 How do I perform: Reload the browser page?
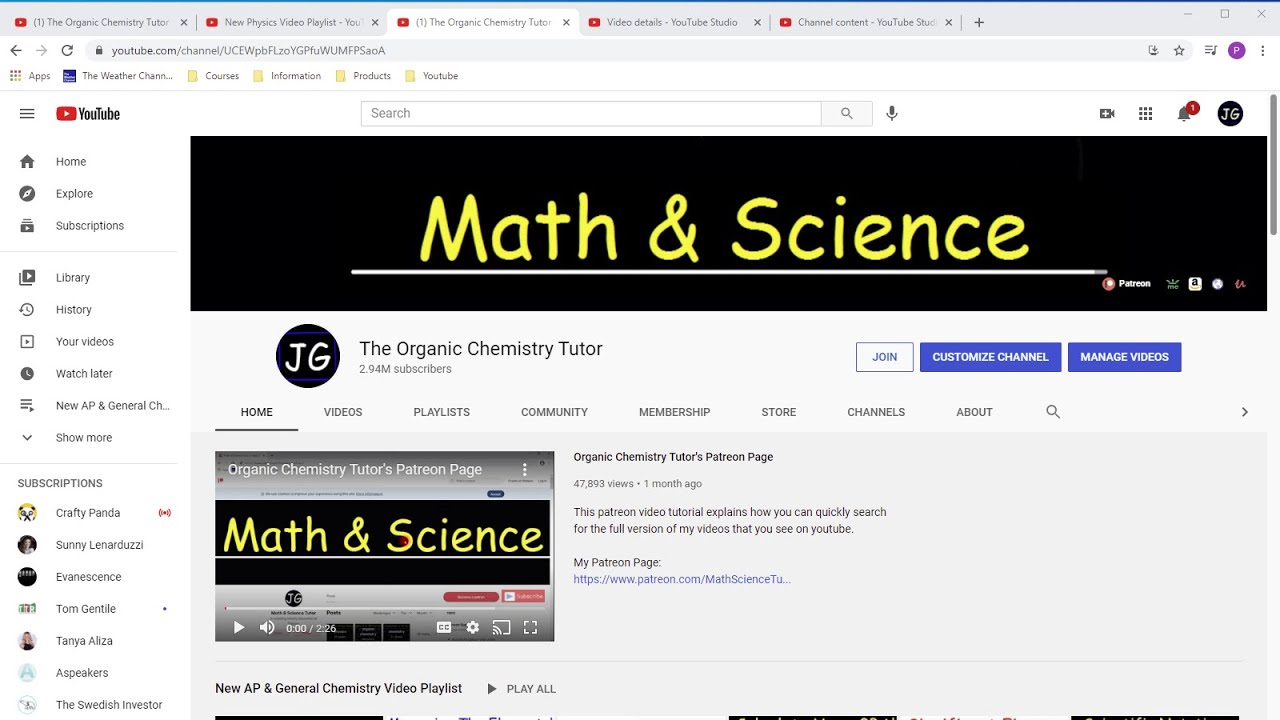click(67, 50)
